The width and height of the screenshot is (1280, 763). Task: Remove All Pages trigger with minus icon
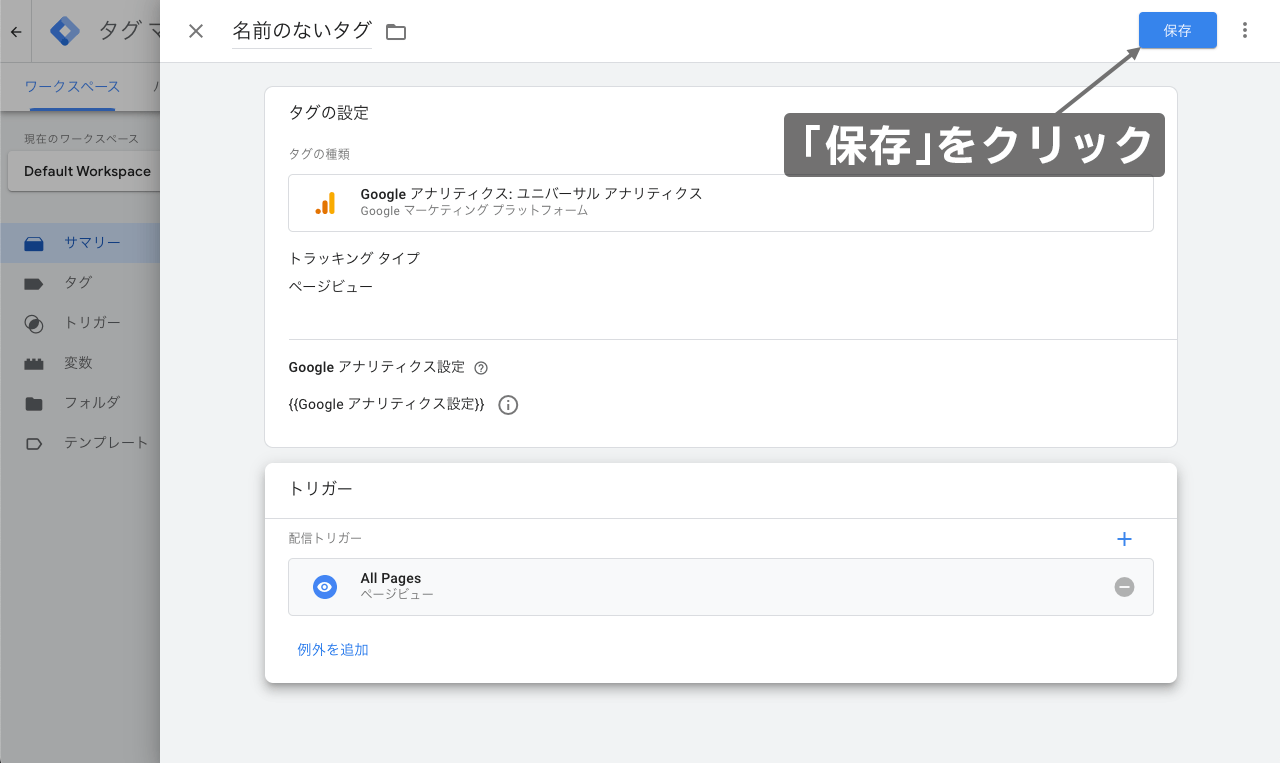tap(1124, 587)
